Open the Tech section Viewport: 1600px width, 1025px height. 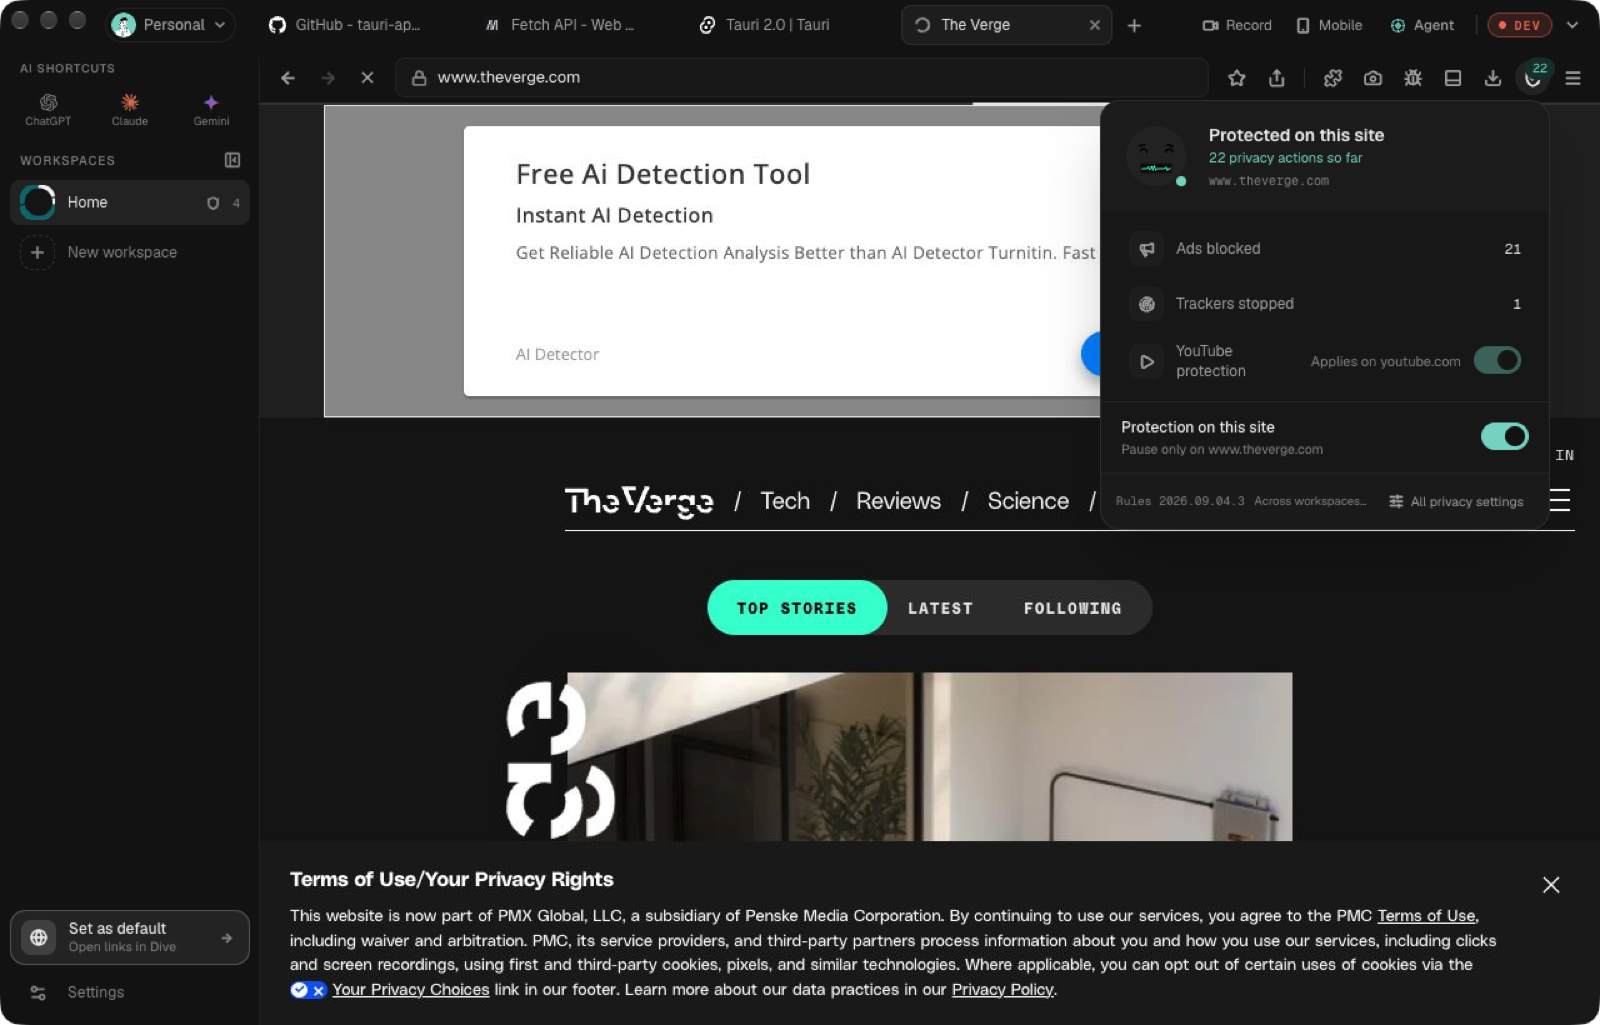coord(785,501)
